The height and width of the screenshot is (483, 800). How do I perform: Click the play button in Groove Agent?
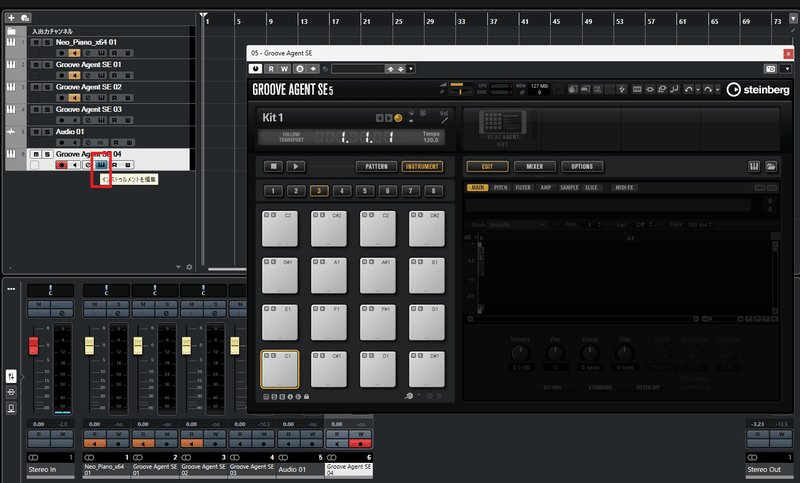coord(295,166)
